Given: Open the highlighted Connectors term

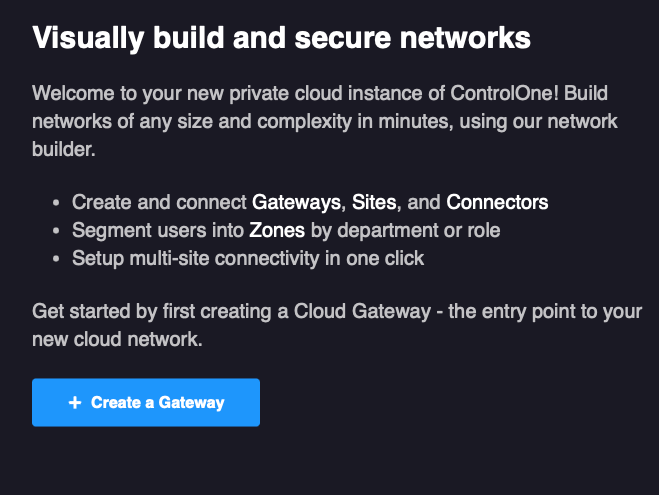Looking at the screenshot, I should [497, 202].
